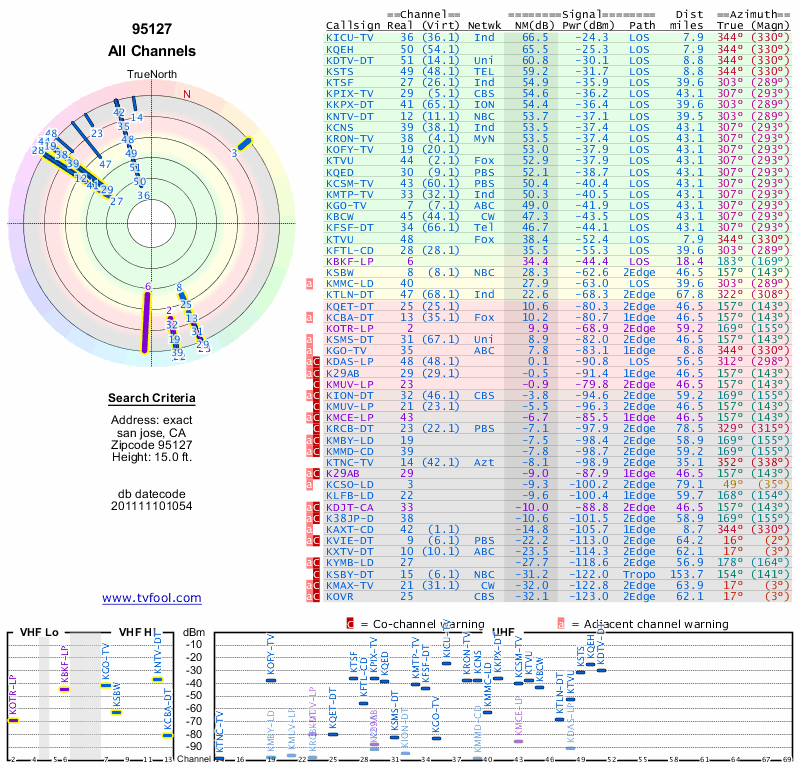The image size is (800, 768).
Task: Select the KKPX-DT callsign in the table
Action: point(349,105)
